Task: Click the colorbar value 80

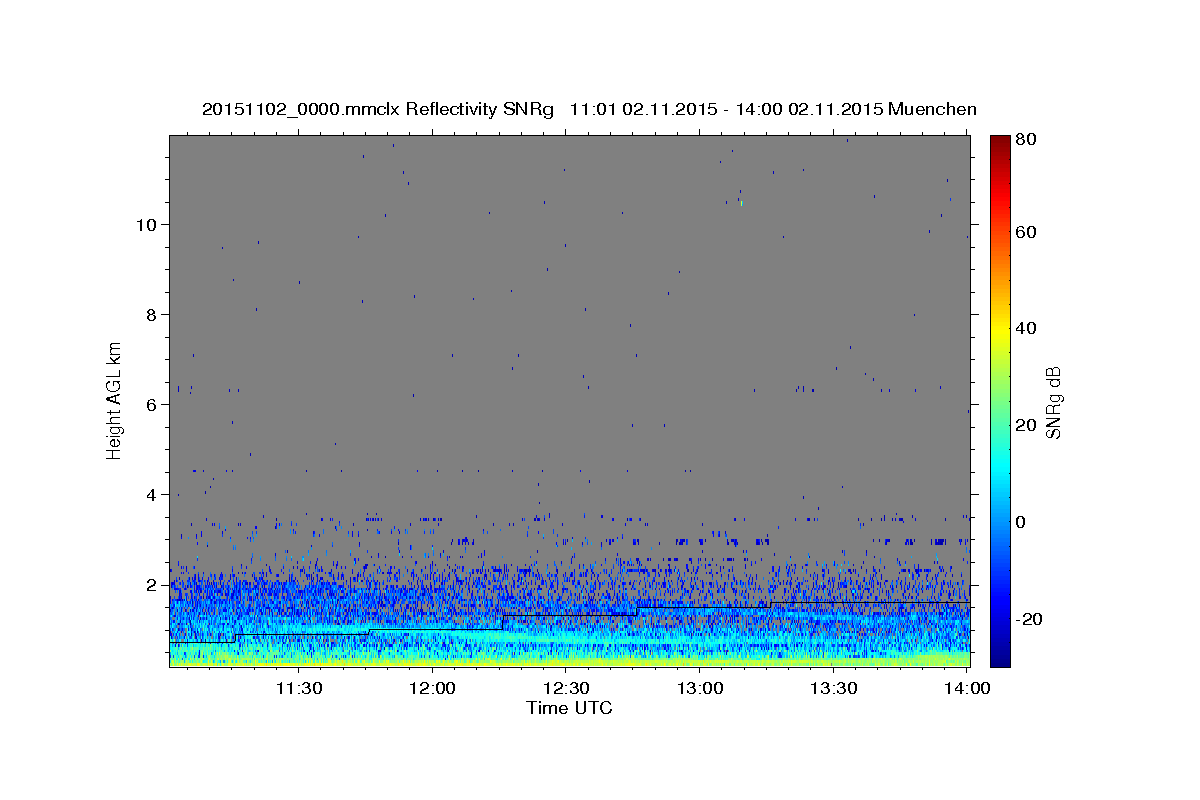Action: pyautogui.click(x=1025, y=140)
